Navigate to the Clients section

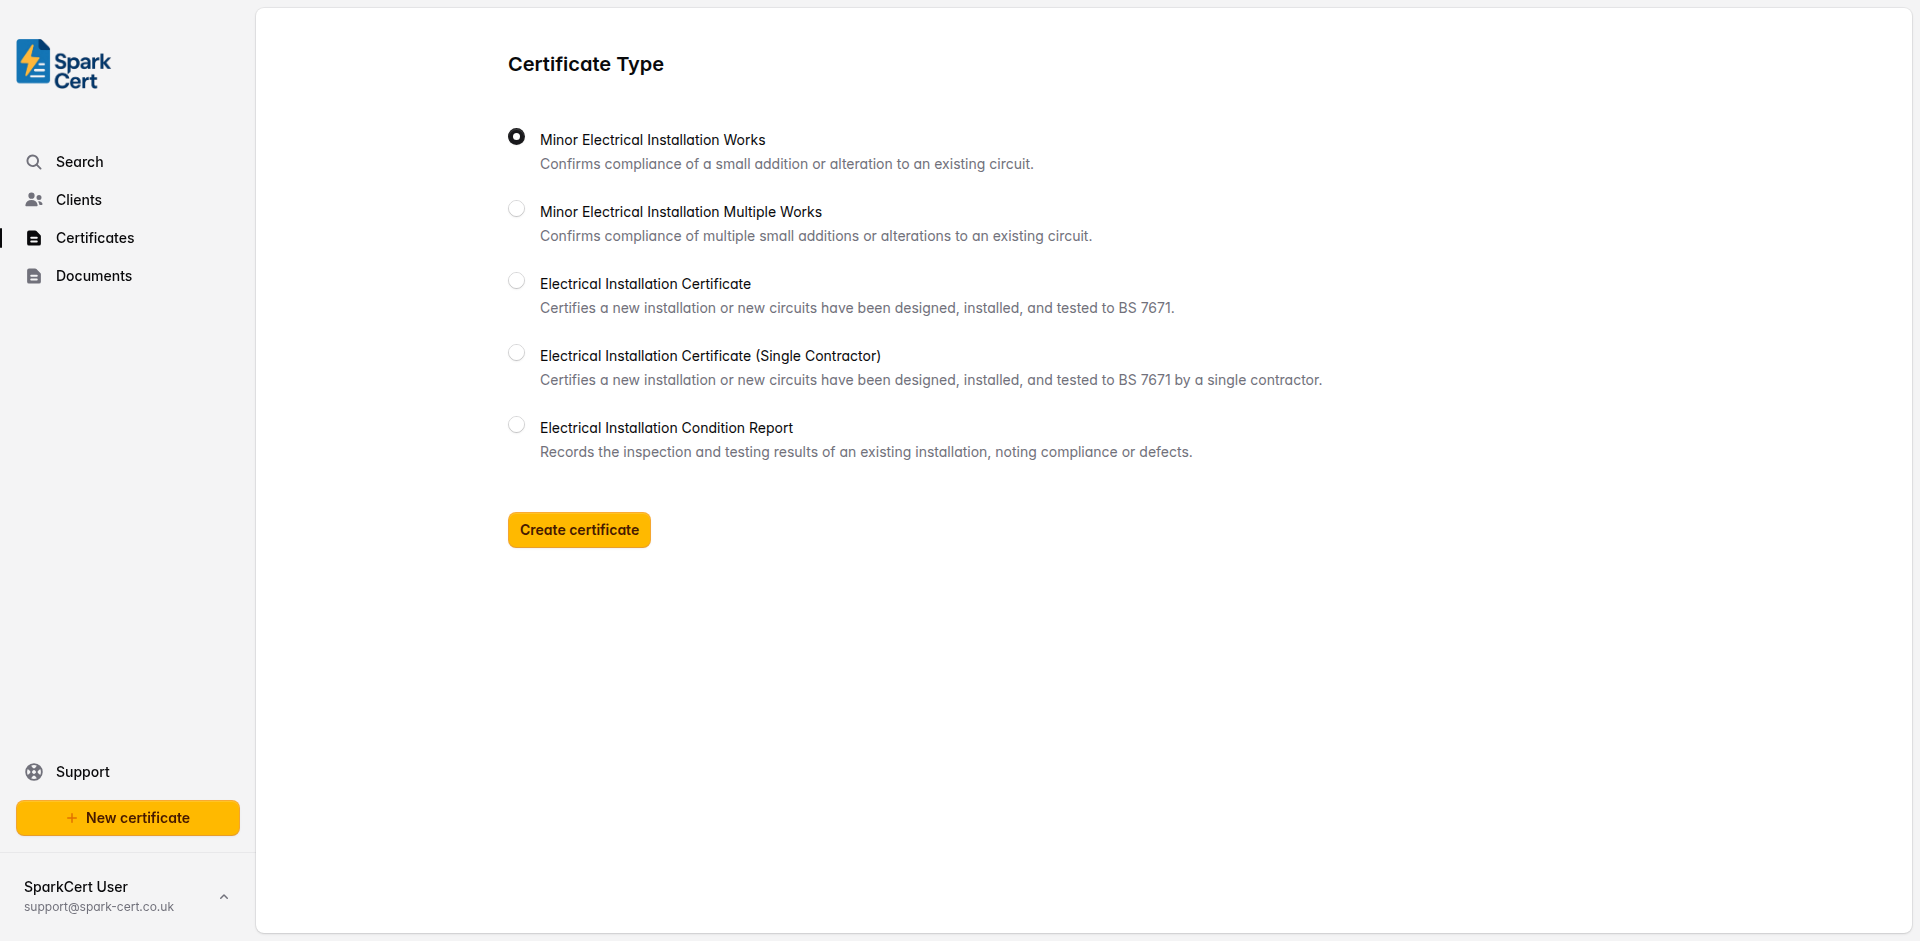(78, 199)
